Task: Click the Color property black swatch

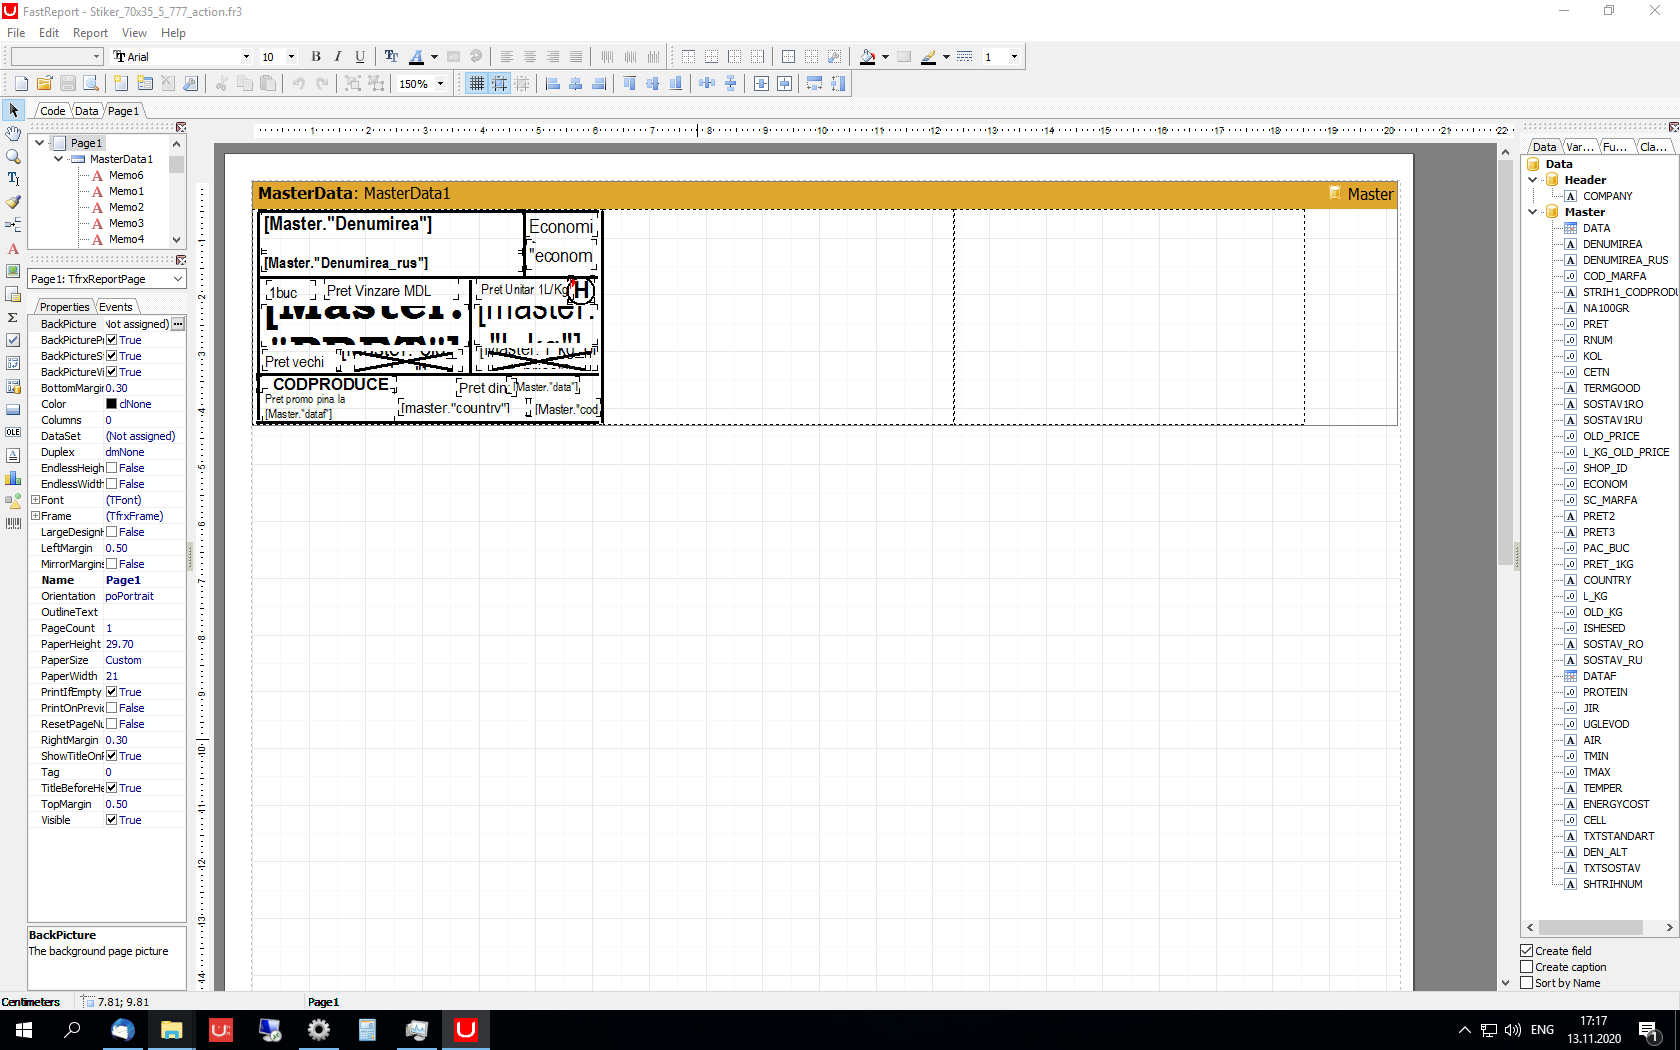Action: tap(112, 404)
